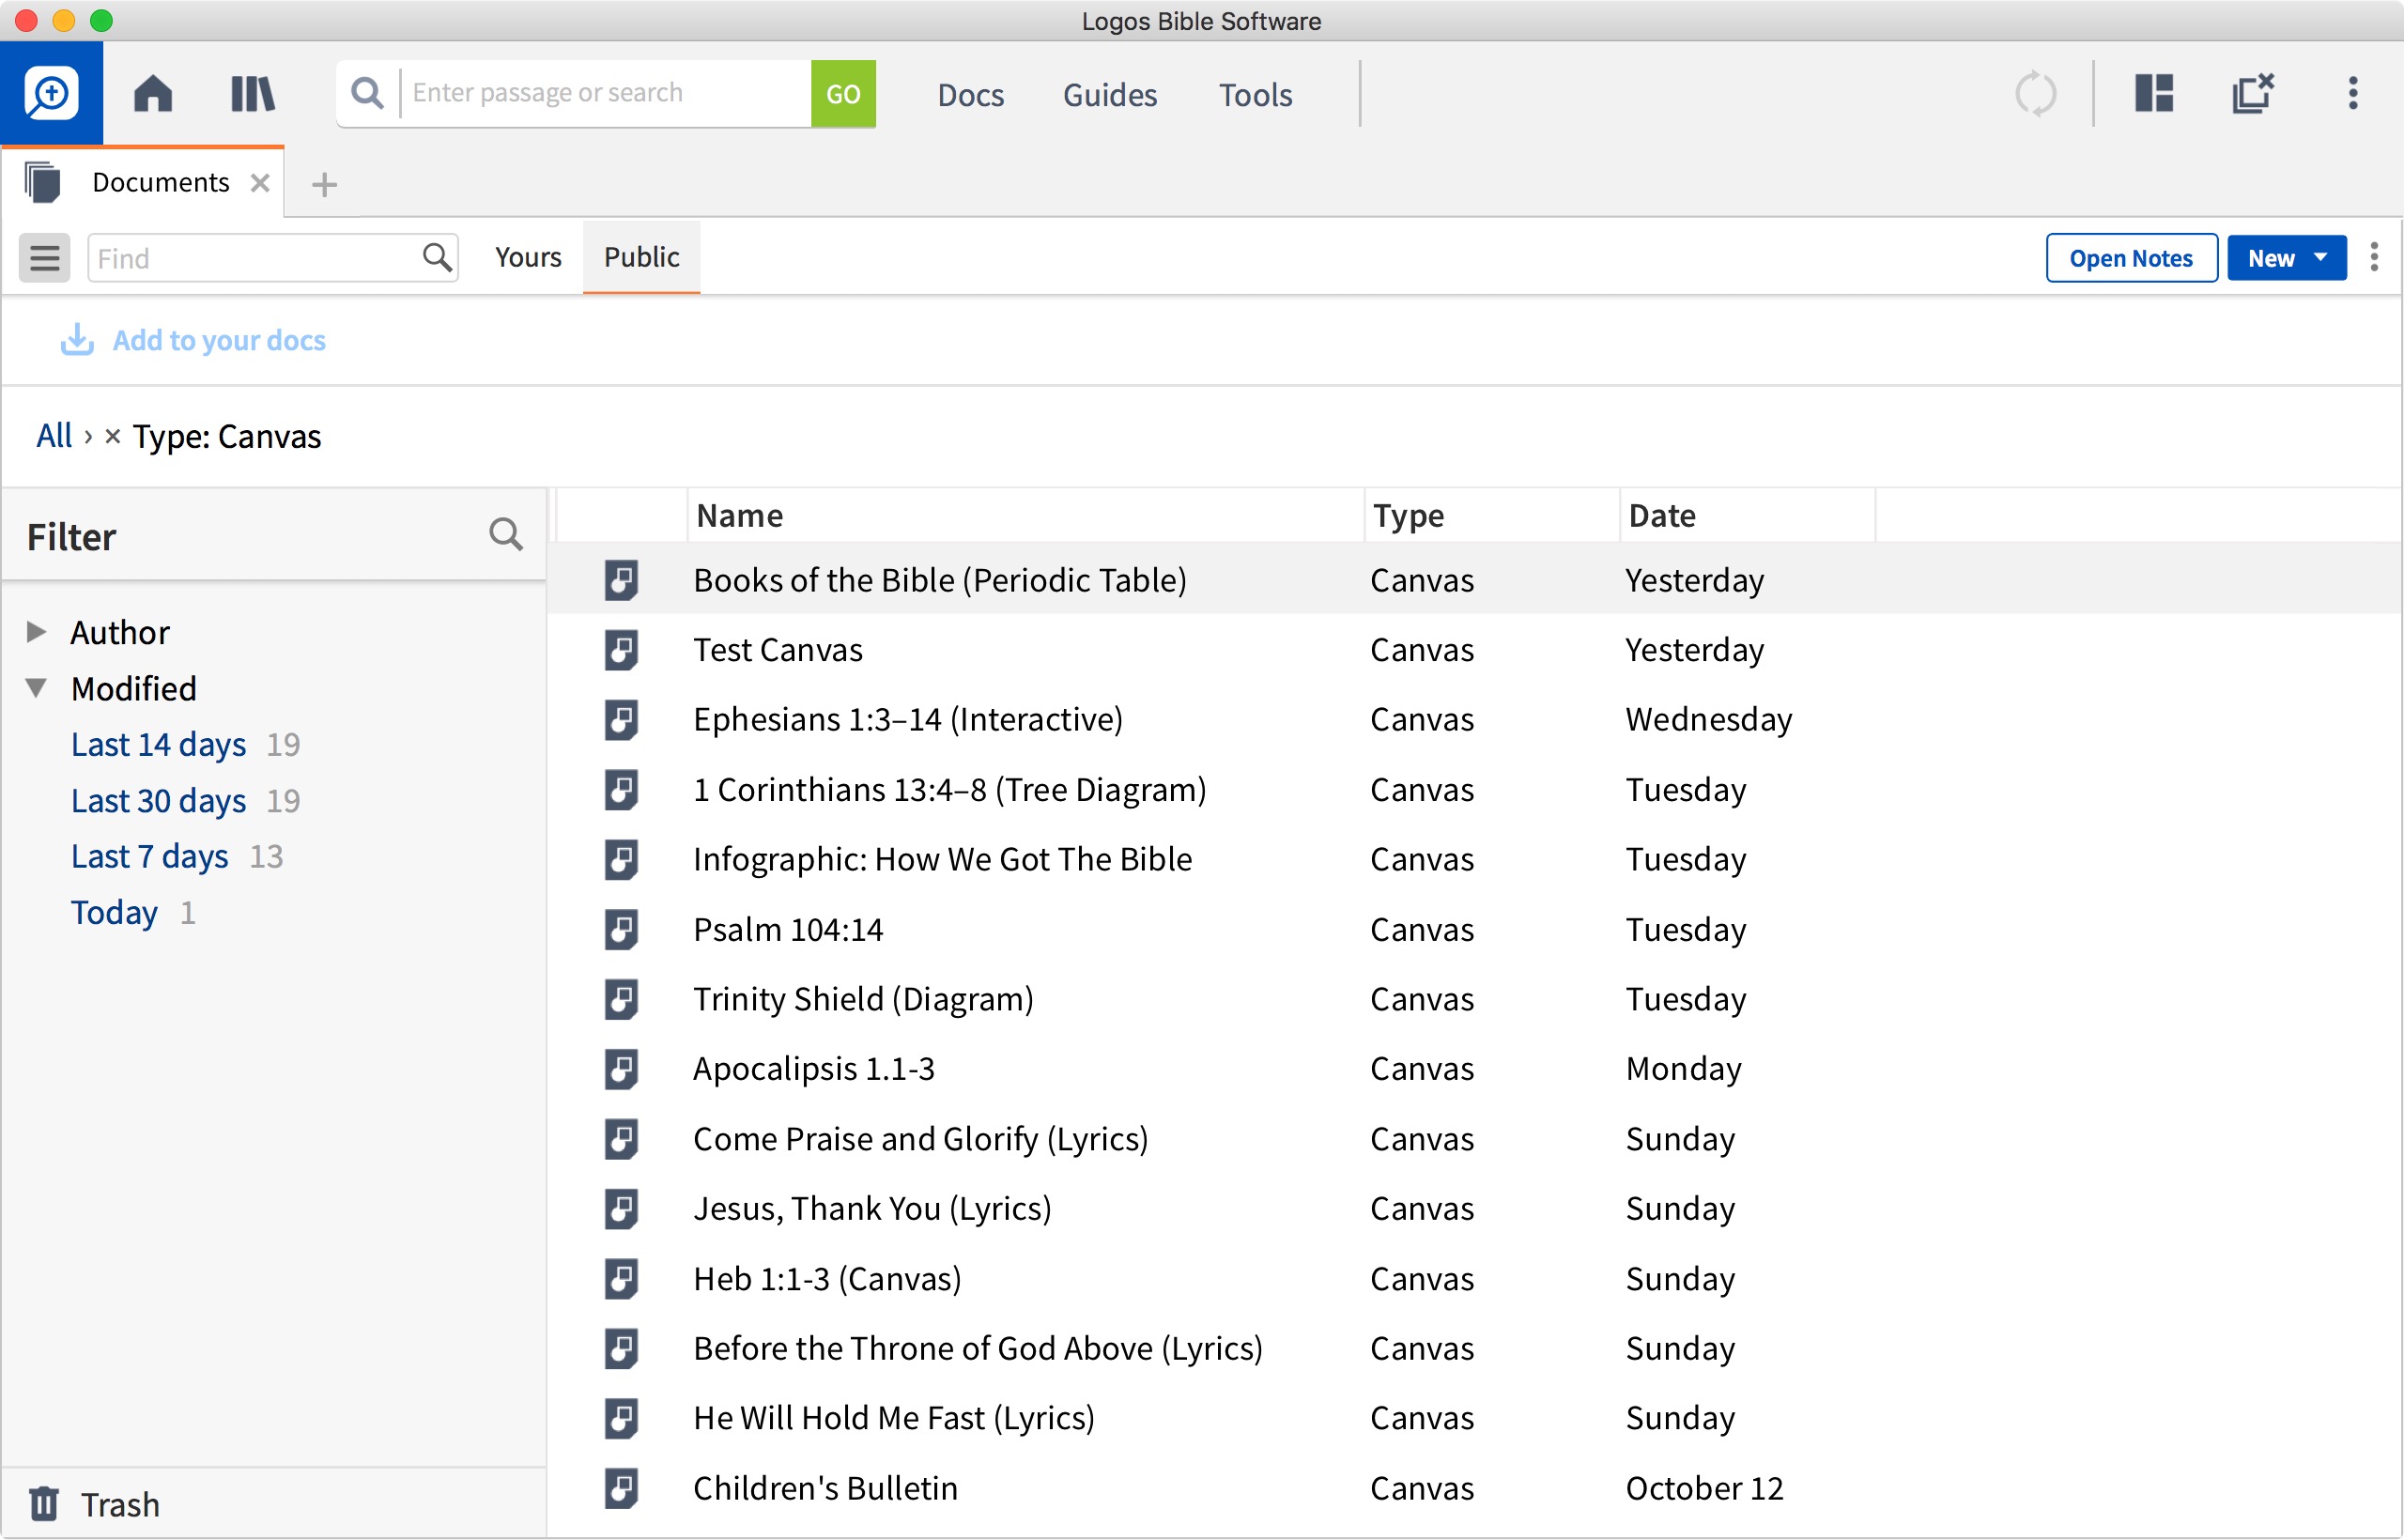Image resolution: width=2404 pixels, height=1540 pixels.
Task: Select Jesus, Thank You (Lyrics)
Action: click(x=873, y=1209)
